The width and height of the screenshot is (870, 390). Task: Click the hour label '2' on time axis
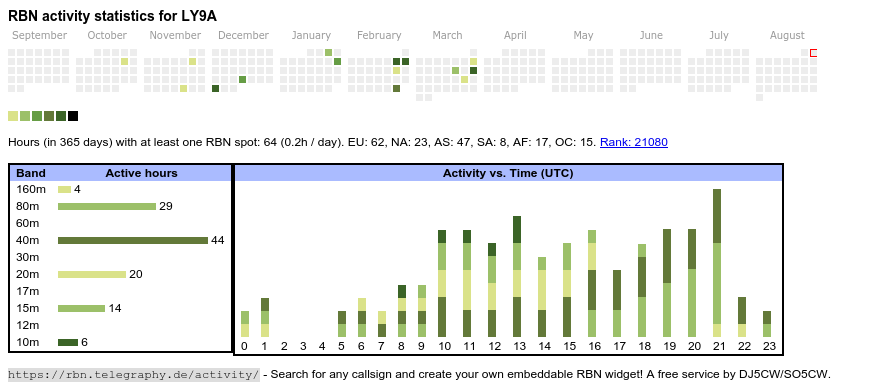284,347
